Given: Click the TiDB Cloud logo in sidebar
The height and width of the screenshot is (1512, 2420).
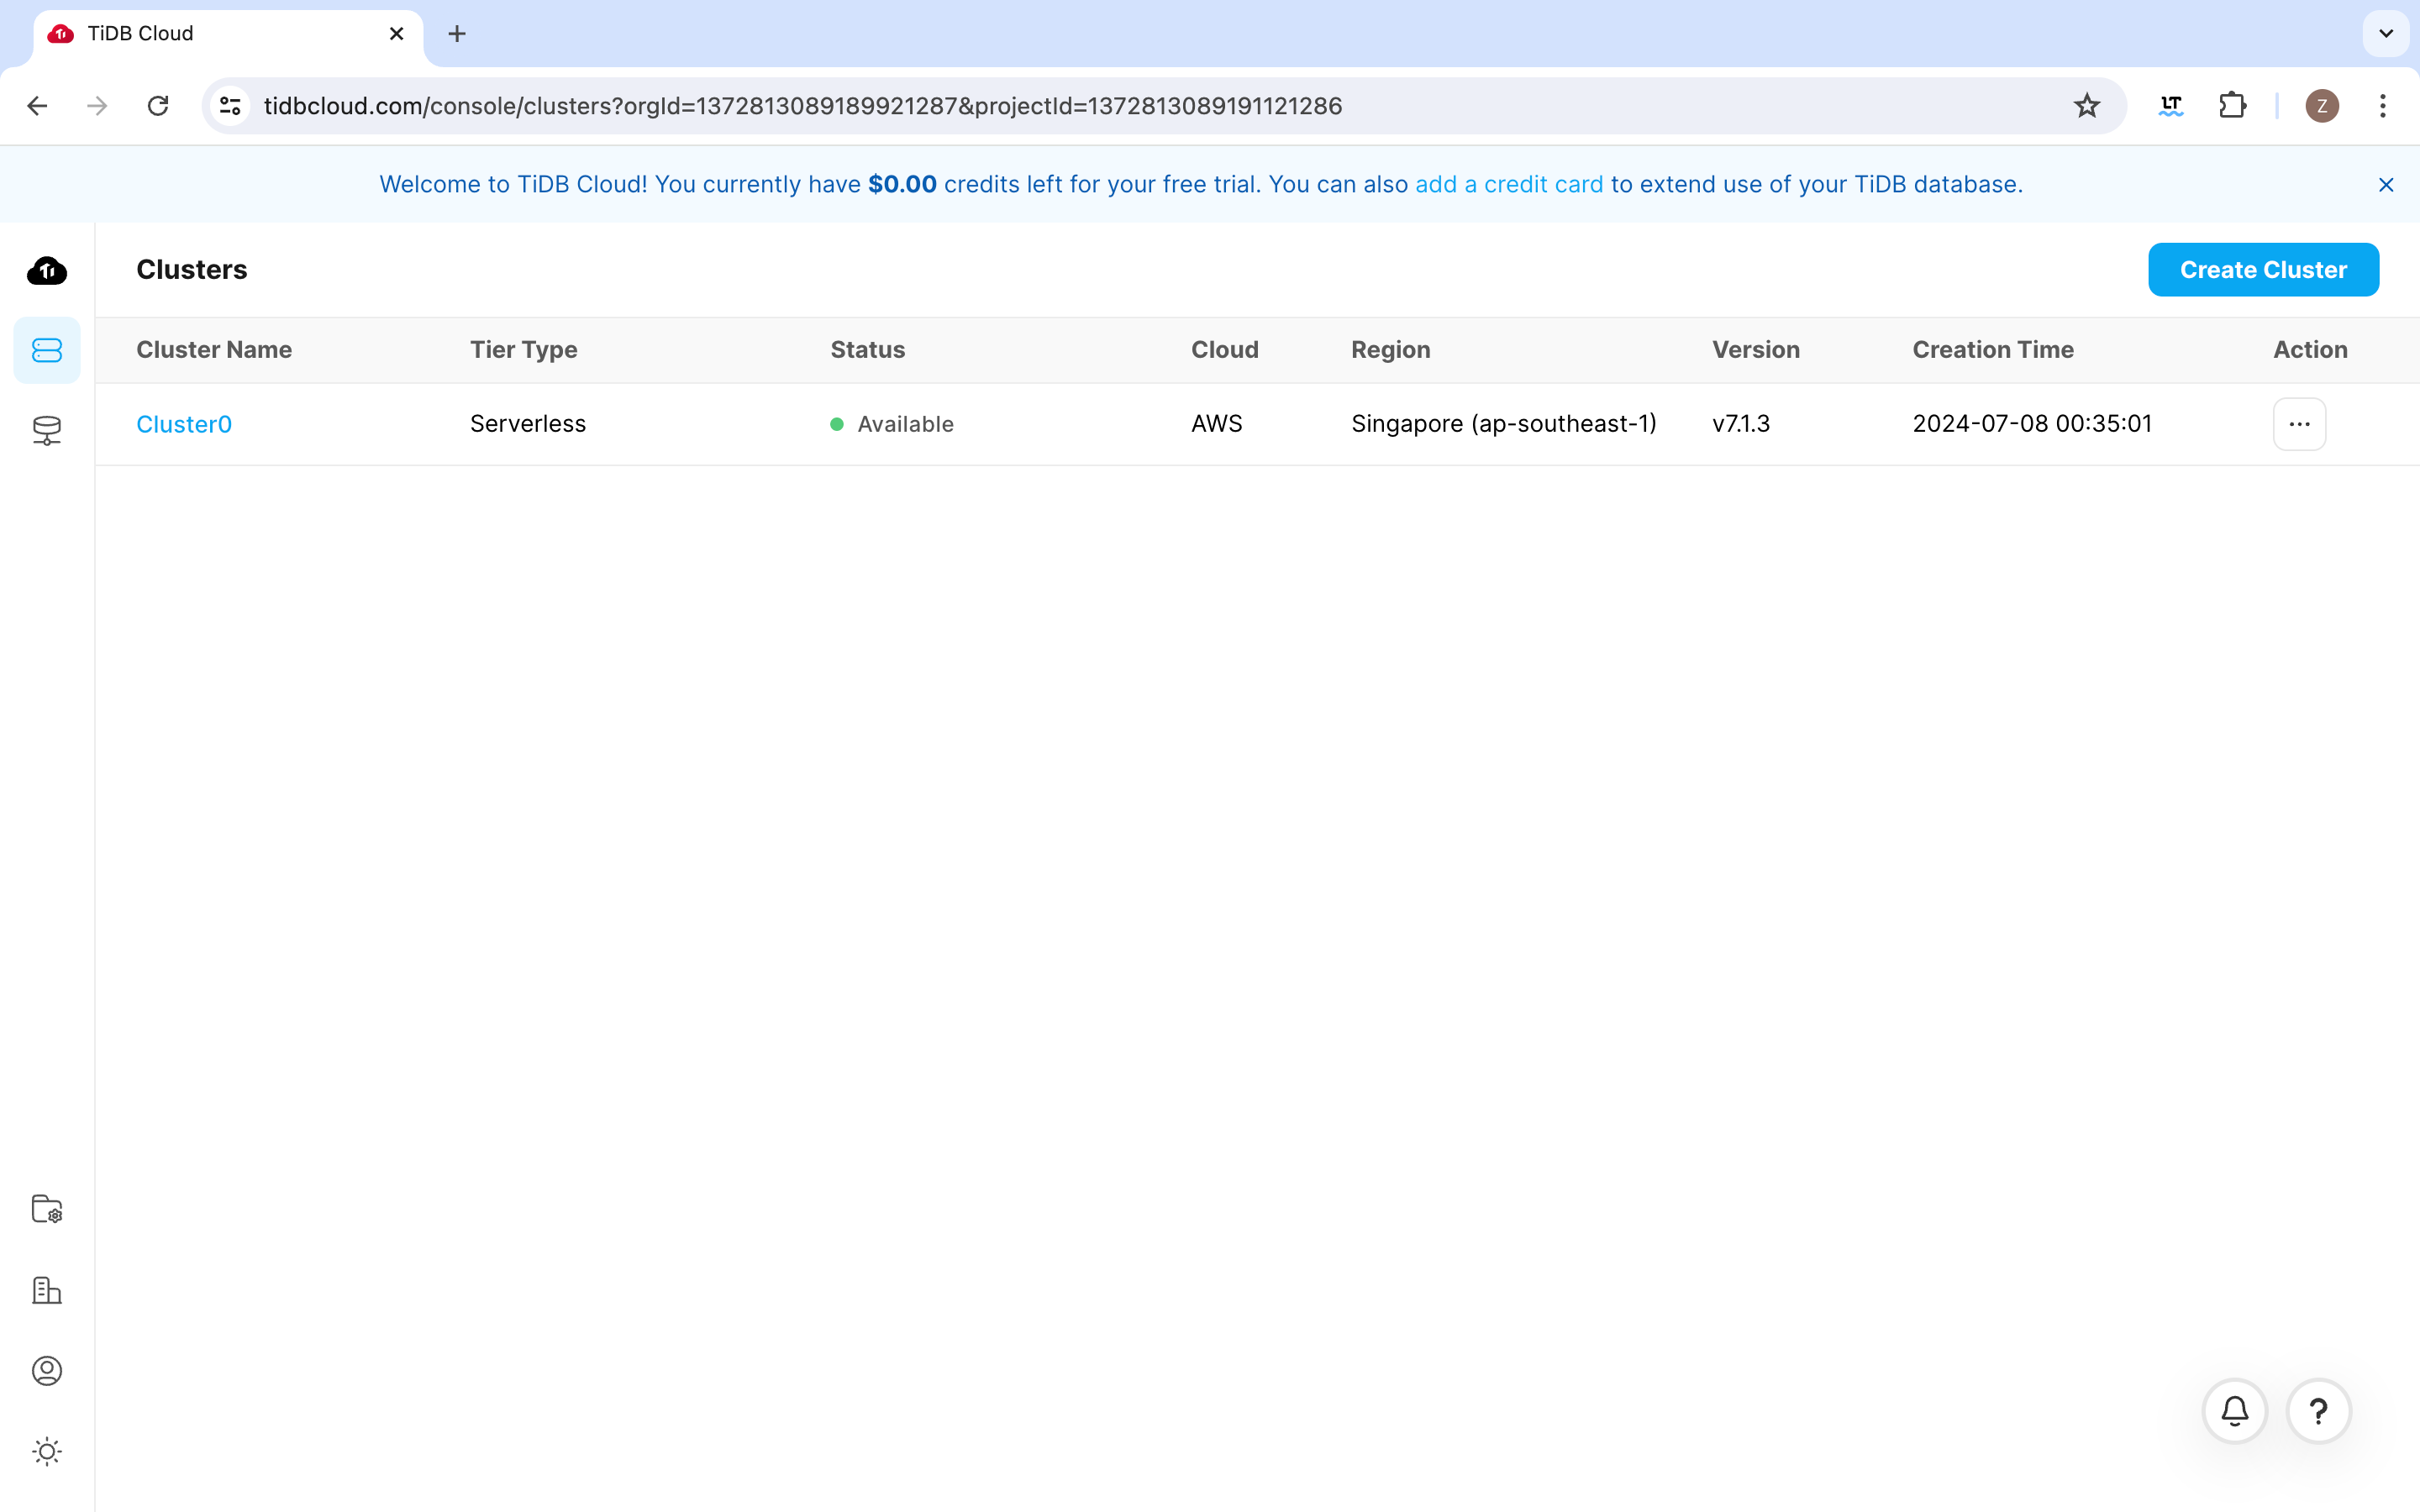Looking at the screenshot, I should pos(47,270).
